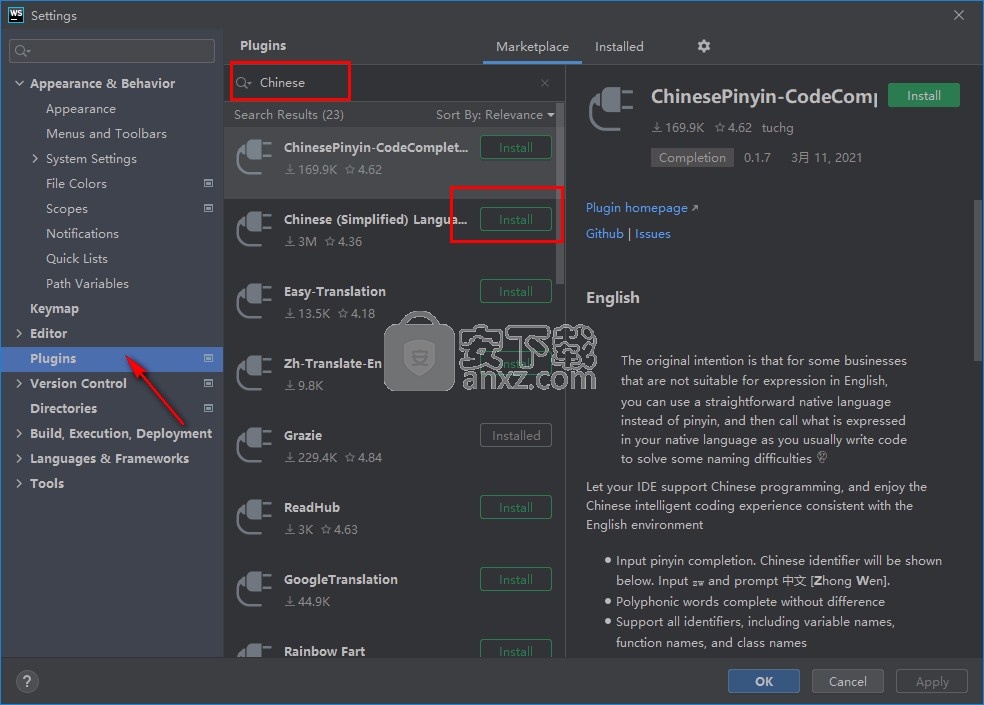Open the plugins gear settings icon

703,46
